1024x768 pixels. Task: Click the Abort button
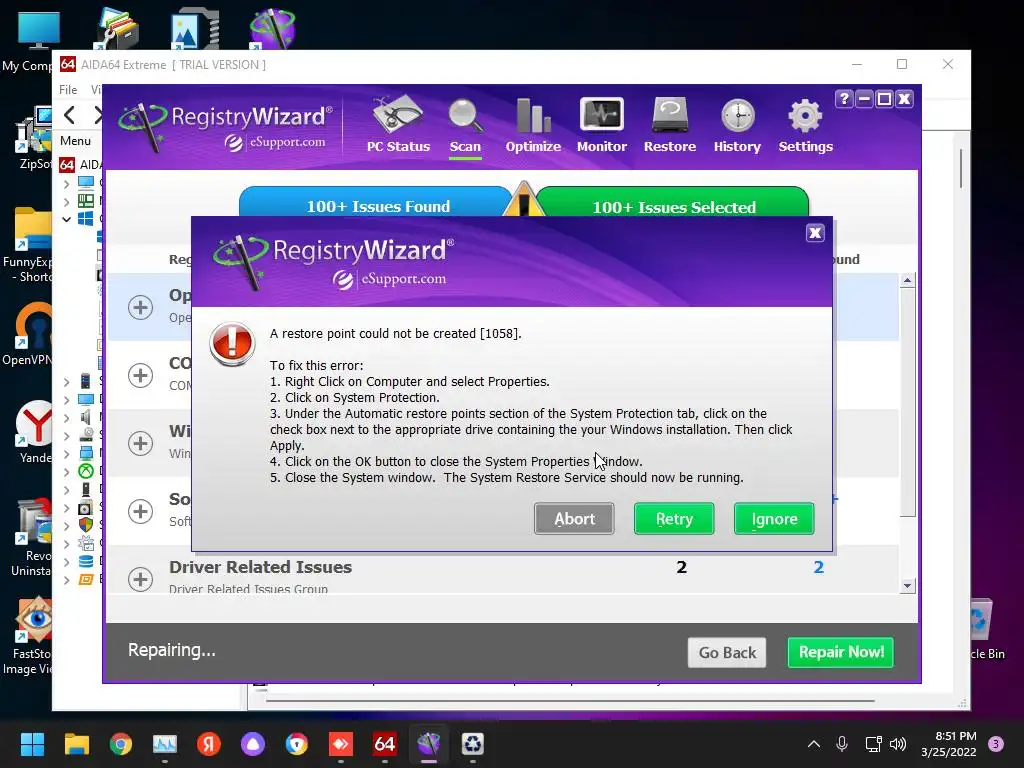pyautogui.click(x=574, y=519)
